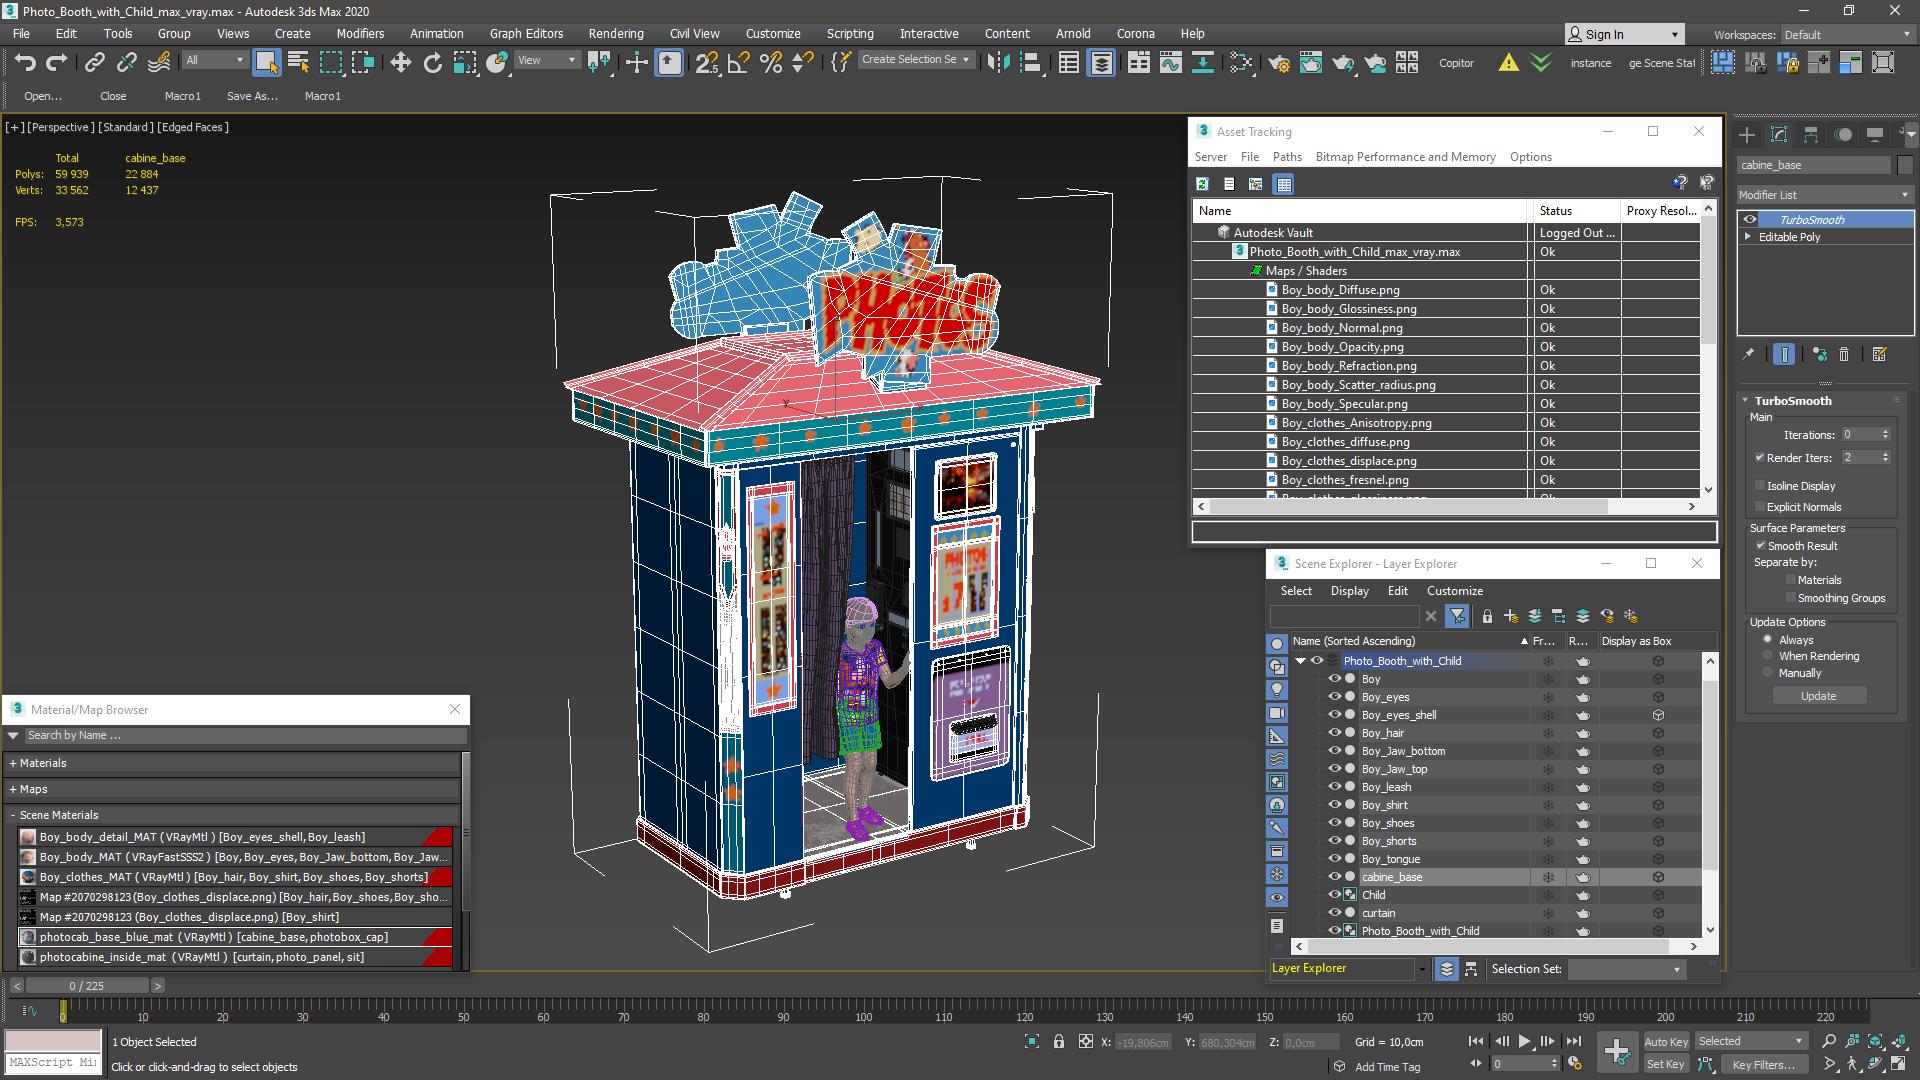Expand the Maps group in Material Browser
1920x1080 pixels.
click(13, 789)
